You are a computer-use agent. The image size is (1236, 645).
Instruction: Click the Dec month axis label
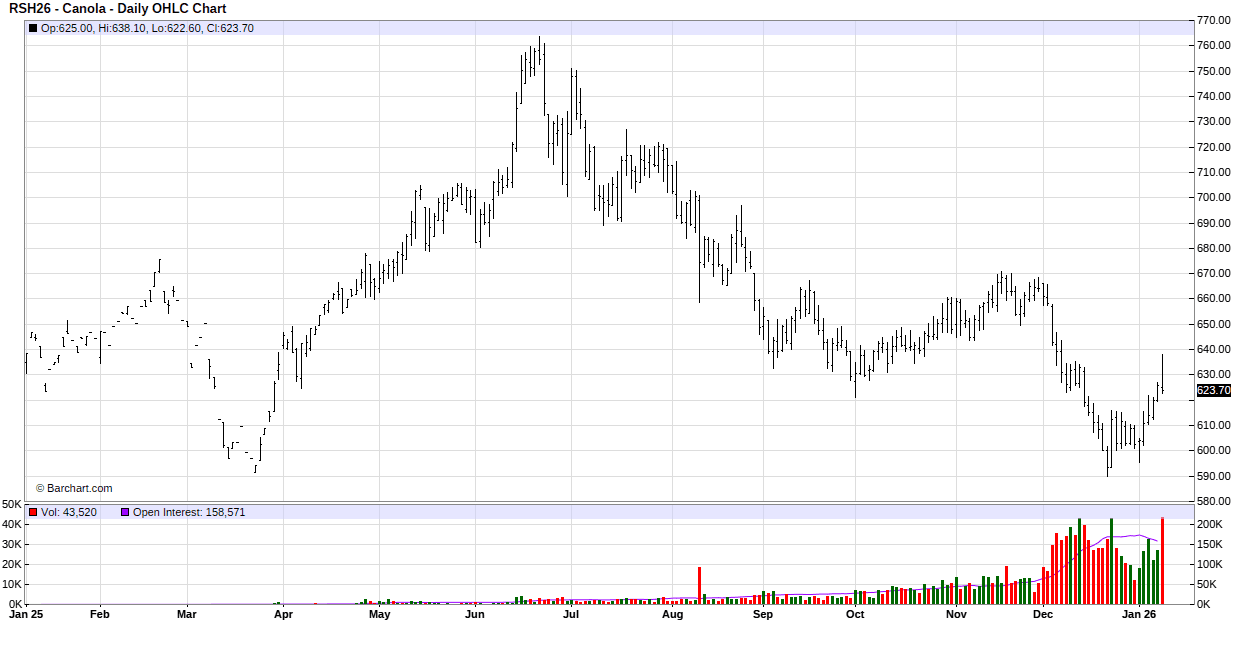coord(1043,615)
